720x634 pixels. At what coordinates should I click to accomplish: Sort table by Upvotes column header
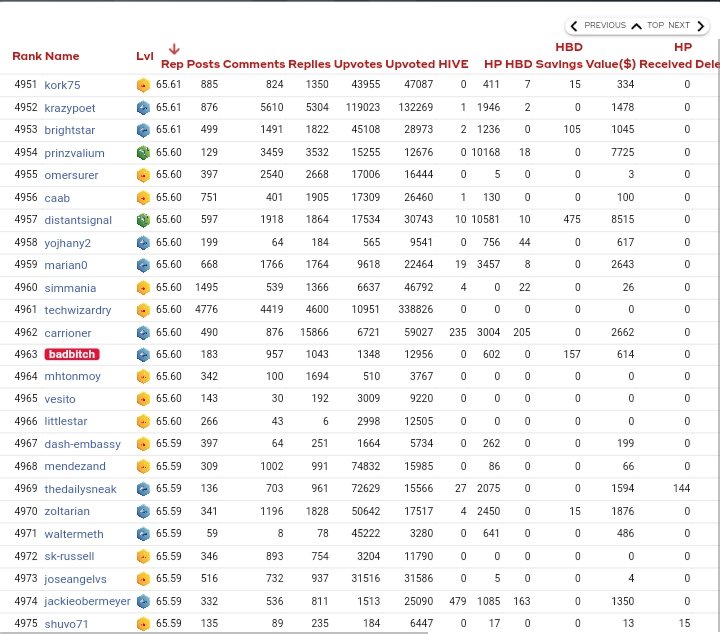(358, 64)
